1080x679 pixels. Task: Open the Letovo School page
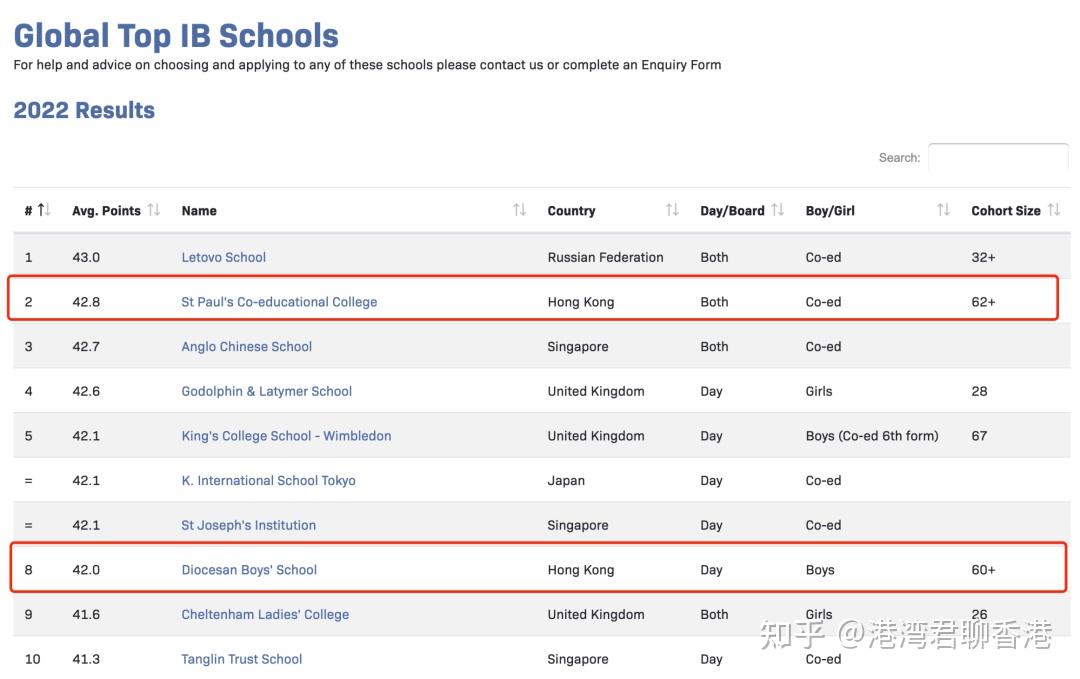tap(223, 257)
